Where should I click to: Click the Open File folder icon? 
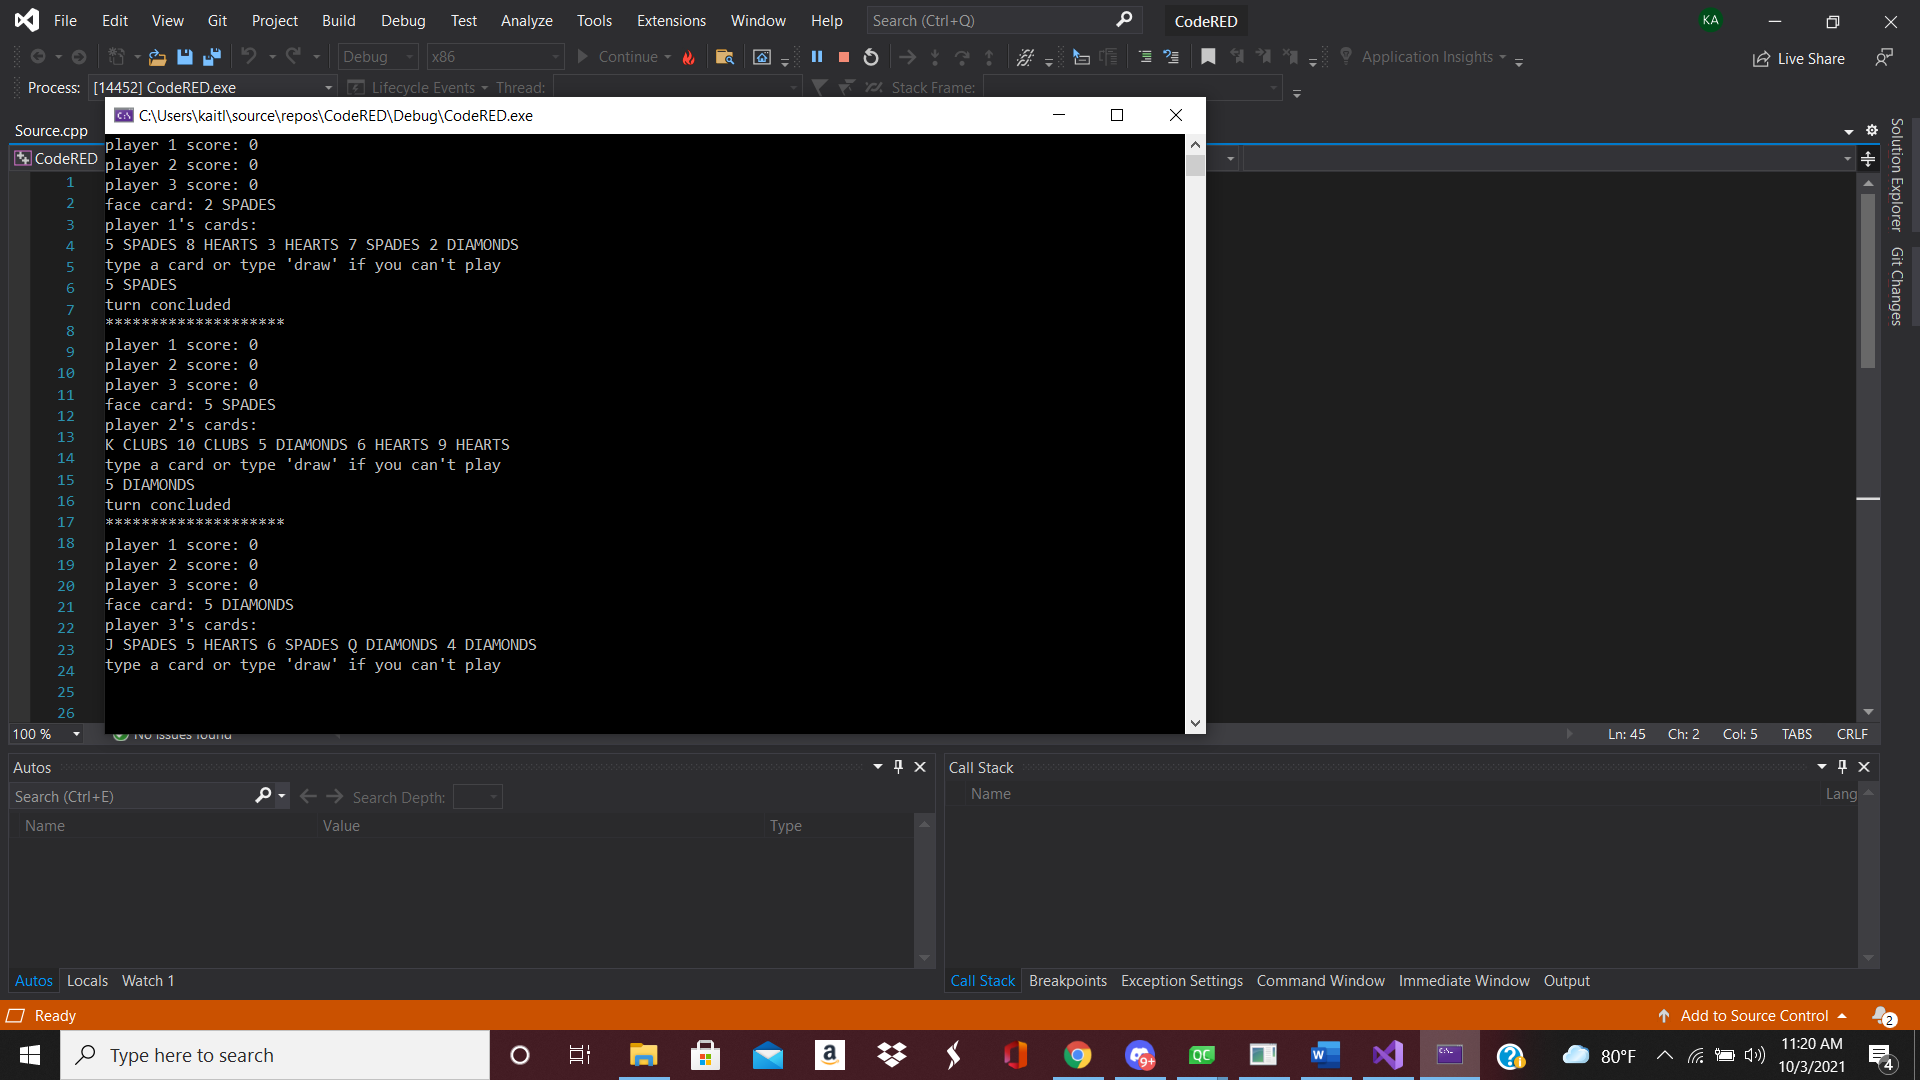tap(157, 57)
